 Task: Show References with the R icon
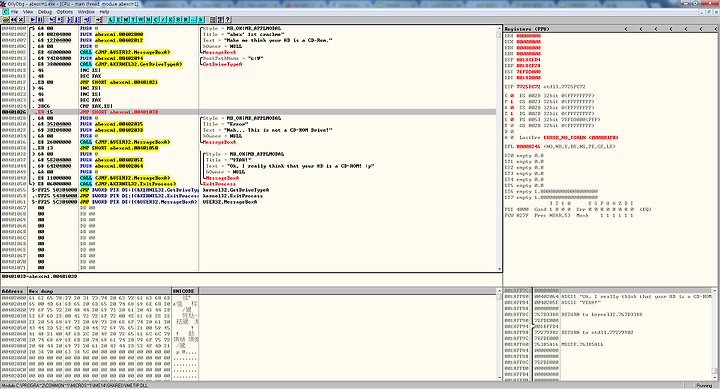(x=186, y=20)
